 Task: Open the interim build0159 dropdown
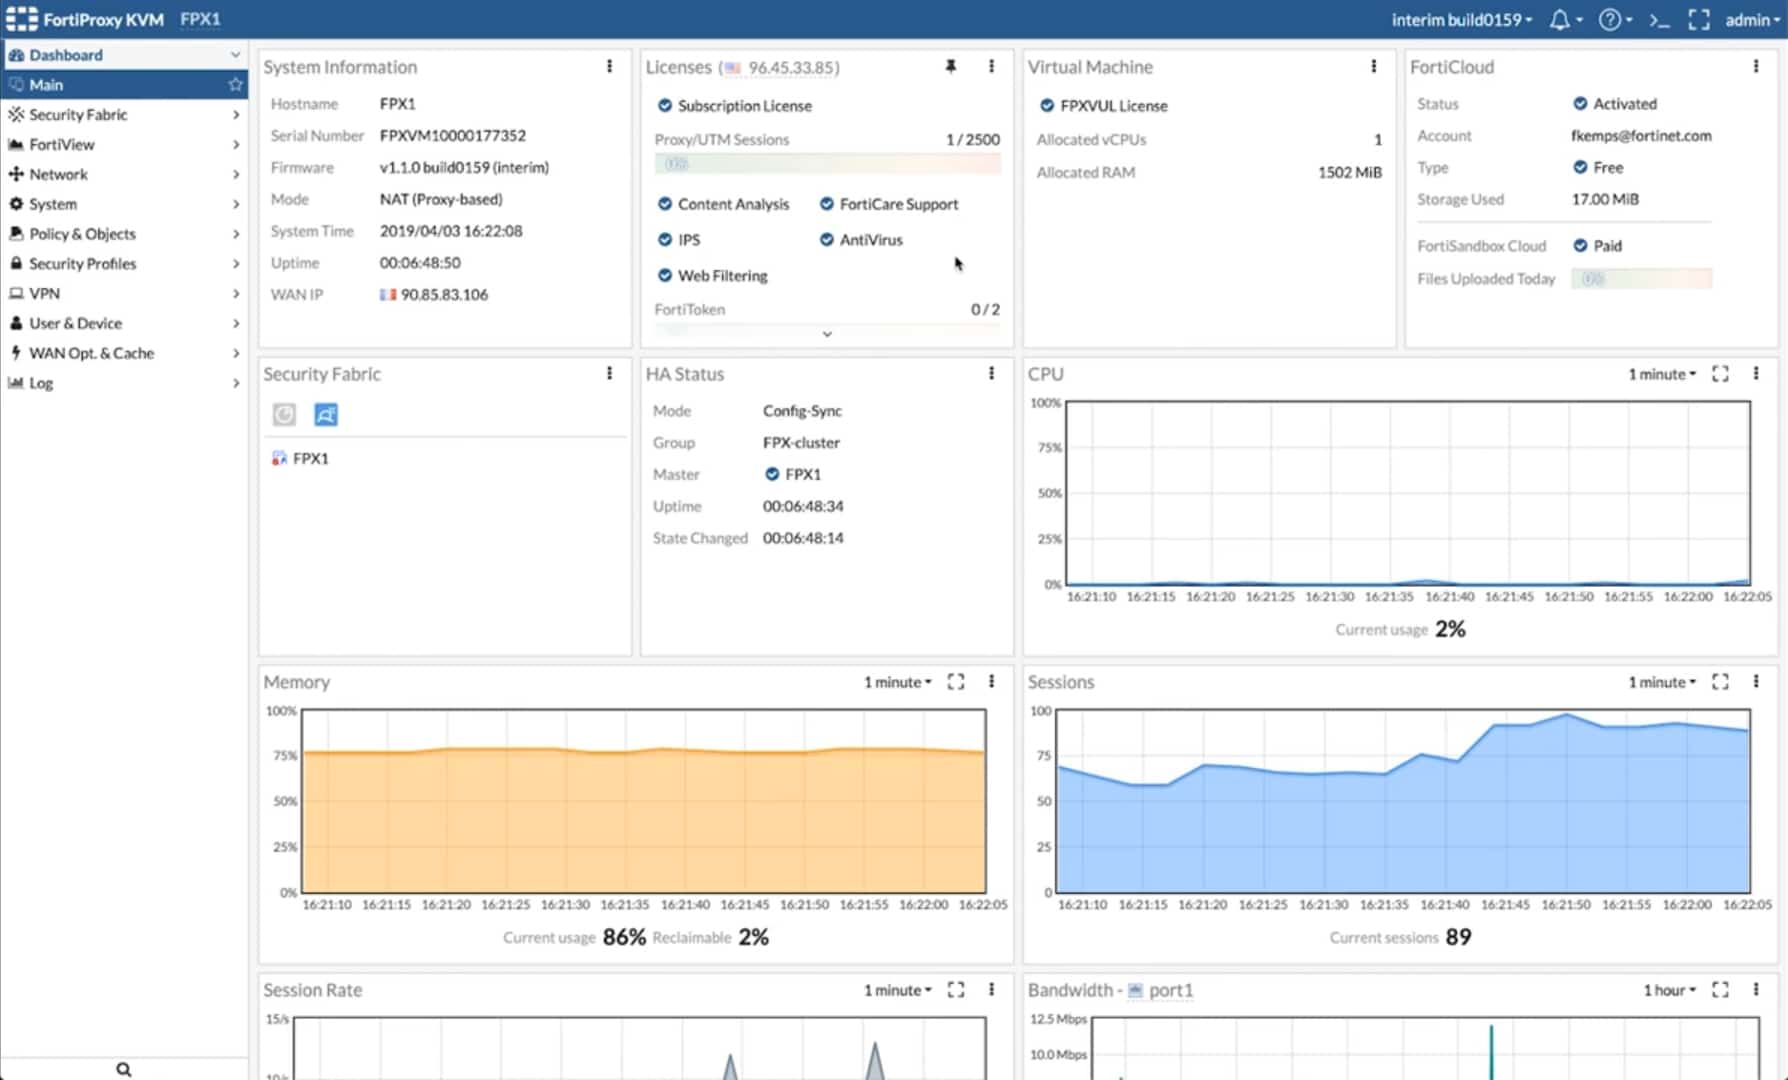tap(1461, 20)
